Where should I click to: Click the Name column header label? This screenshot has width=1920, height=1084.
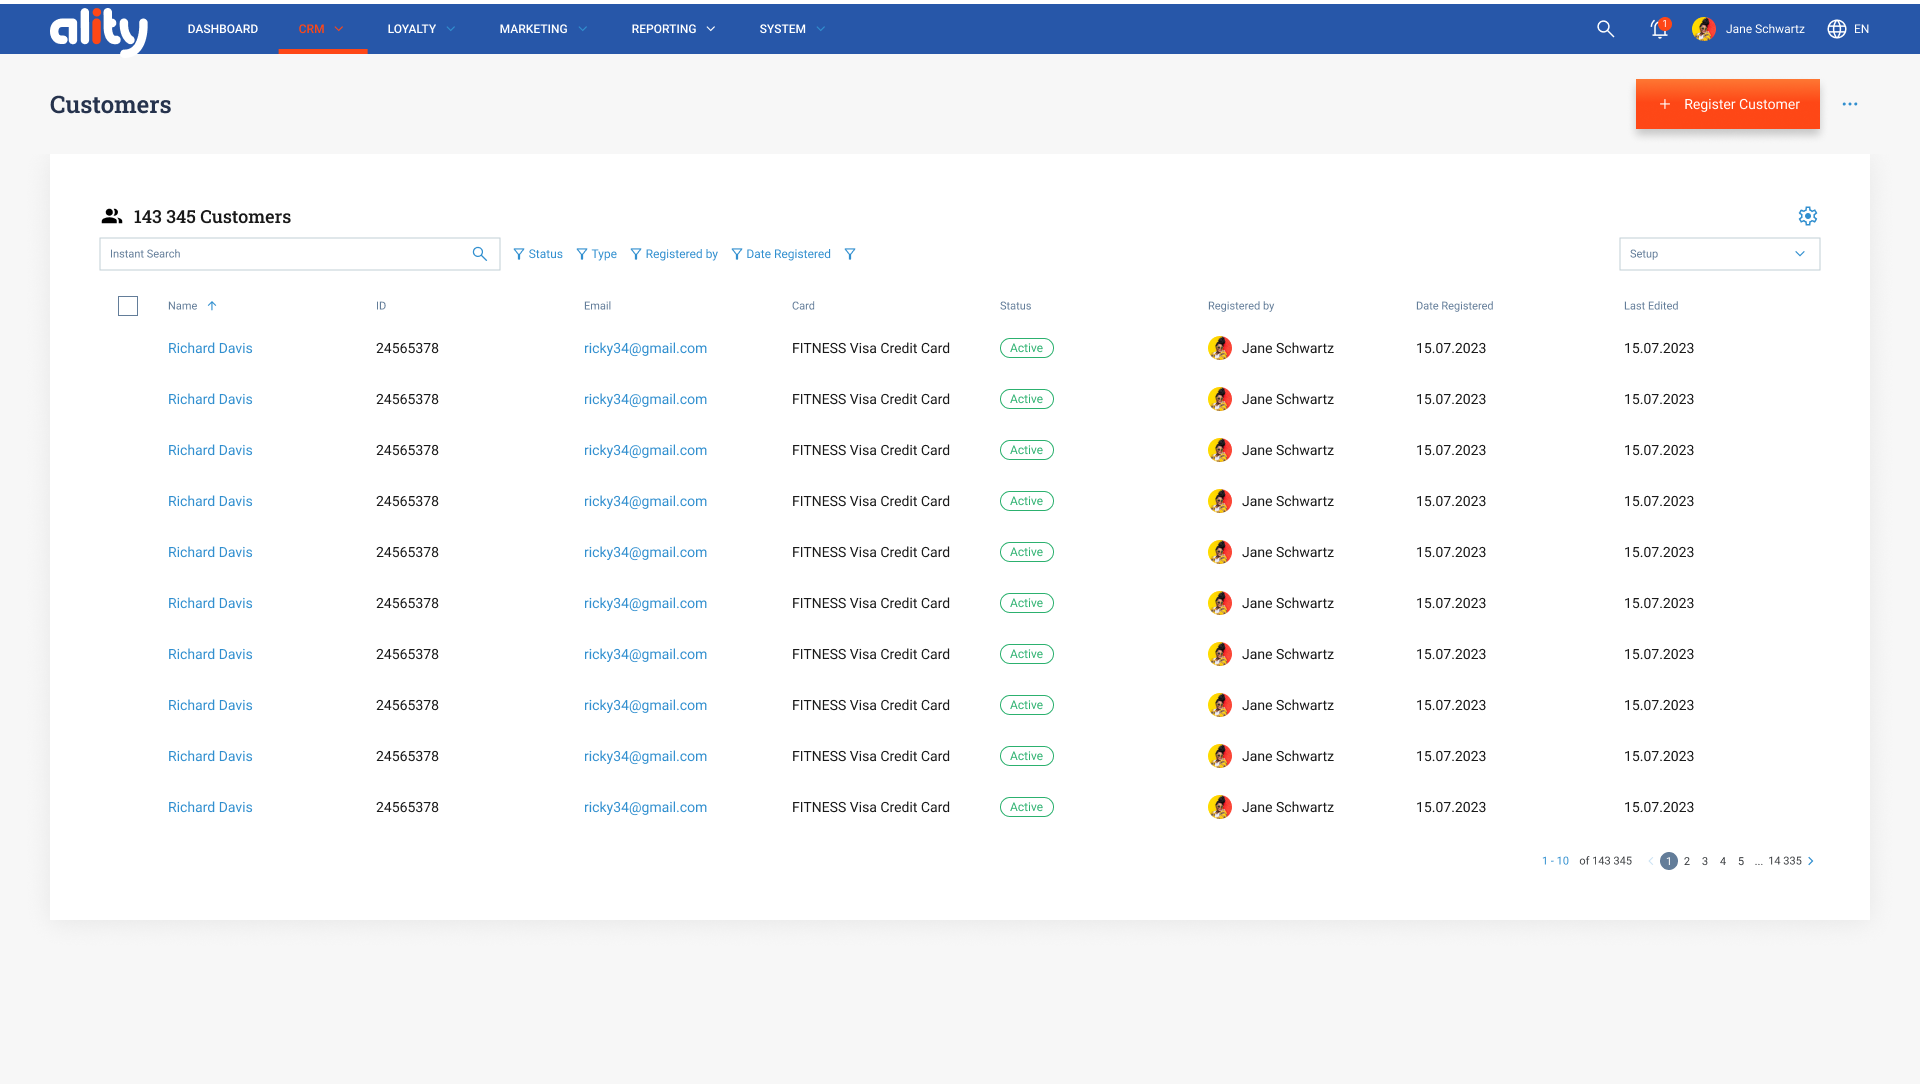pos(182,306)
